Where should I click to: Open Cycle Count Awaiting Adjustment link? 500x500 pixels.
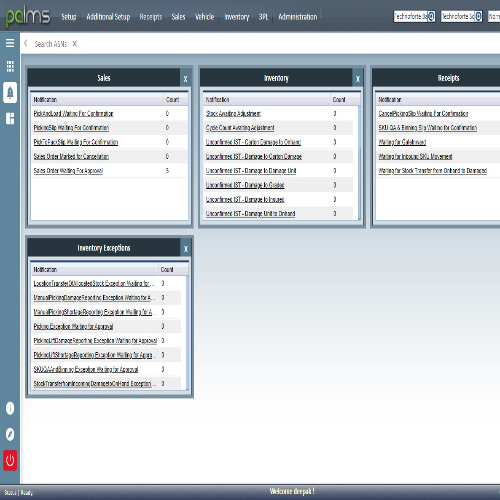click(x=240, y=128)
